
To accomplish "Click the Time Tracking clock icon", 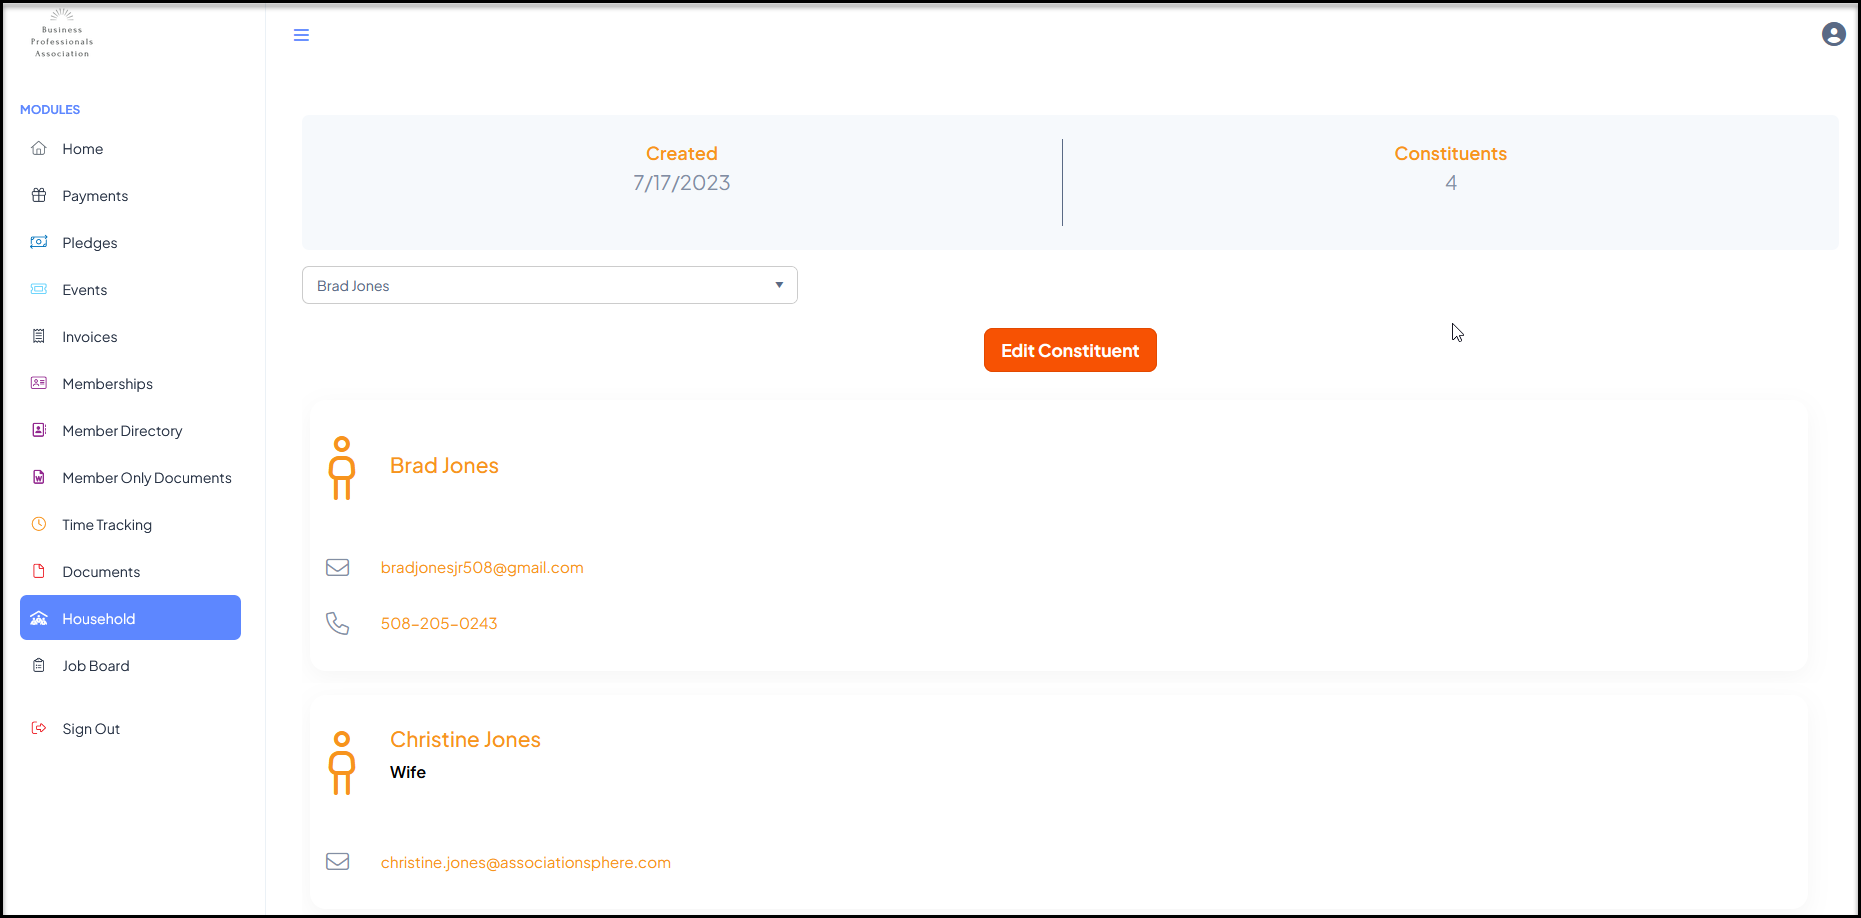I will pyautogui.click(x=39, y=524).
